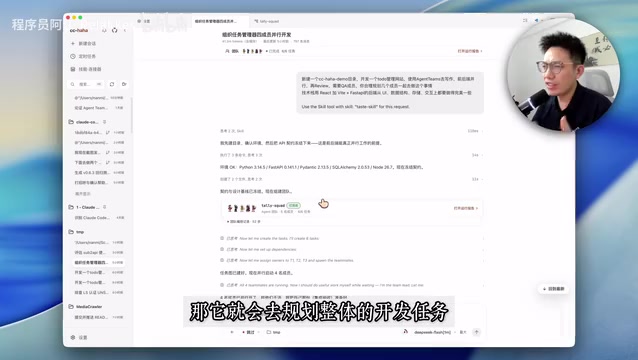Click the menu icon next to claude-co... folder
This screenshot has height=360, width=638.
[105, 122]
